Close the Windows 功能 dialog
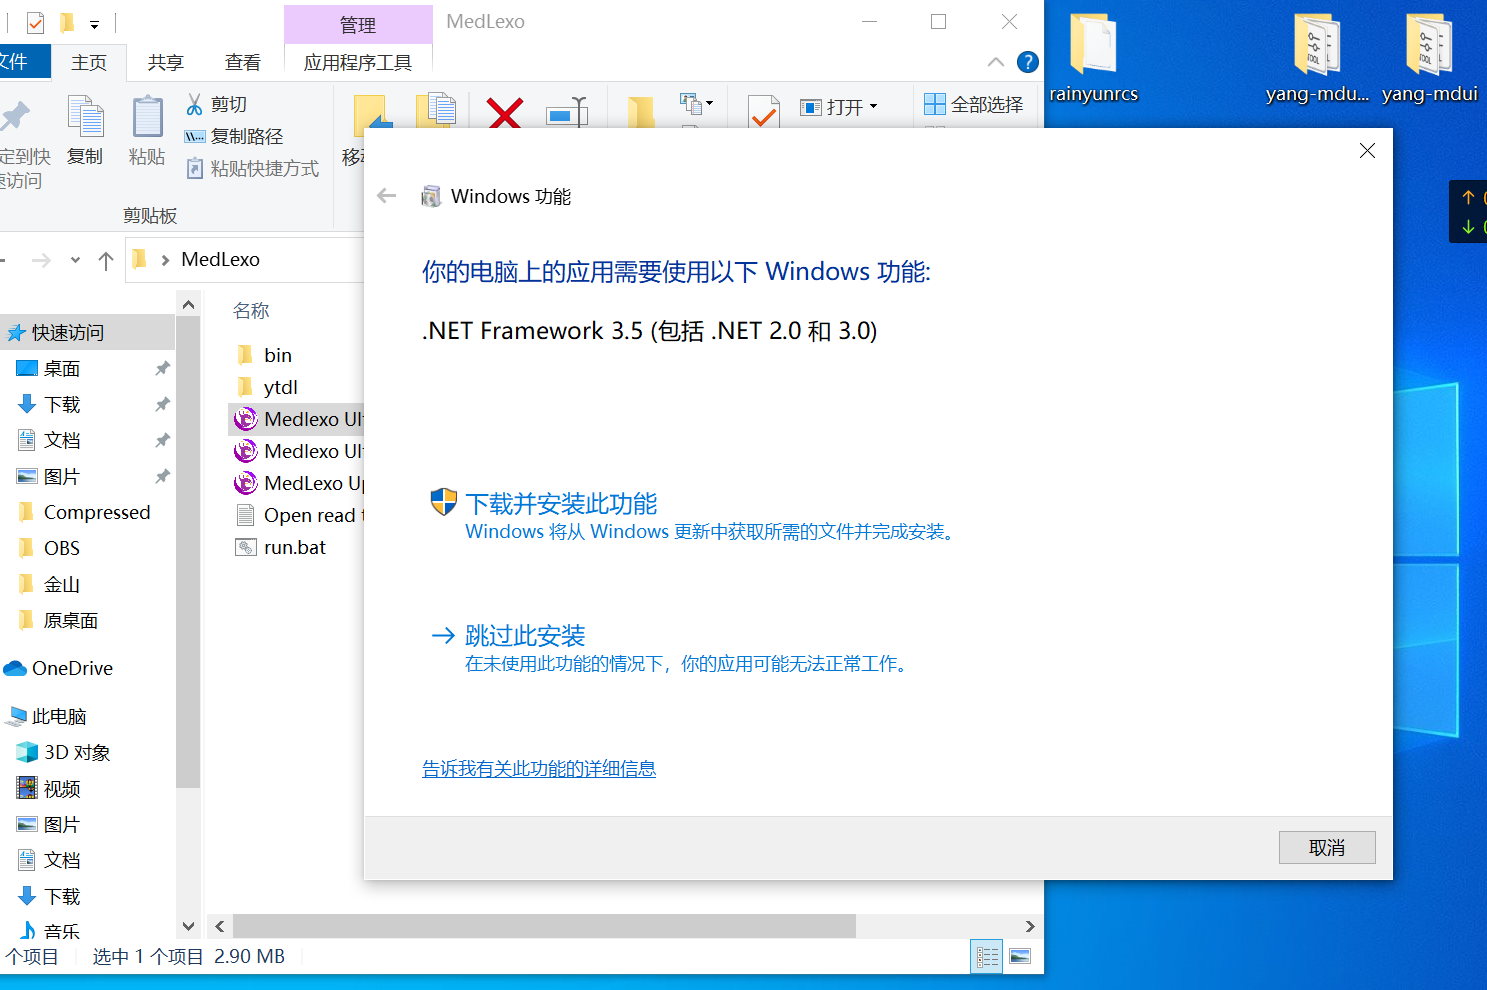1487x990 pixels. click(1367, 150)
